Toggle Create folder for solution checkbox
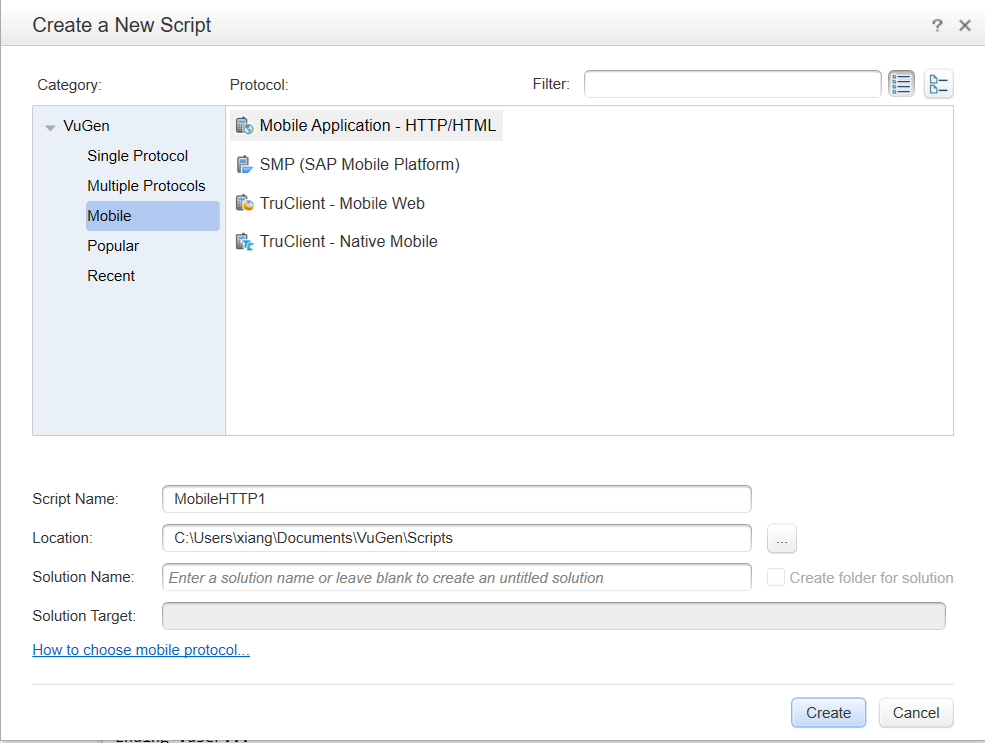This screenshot has width=985, height=743. click(776, 577)
